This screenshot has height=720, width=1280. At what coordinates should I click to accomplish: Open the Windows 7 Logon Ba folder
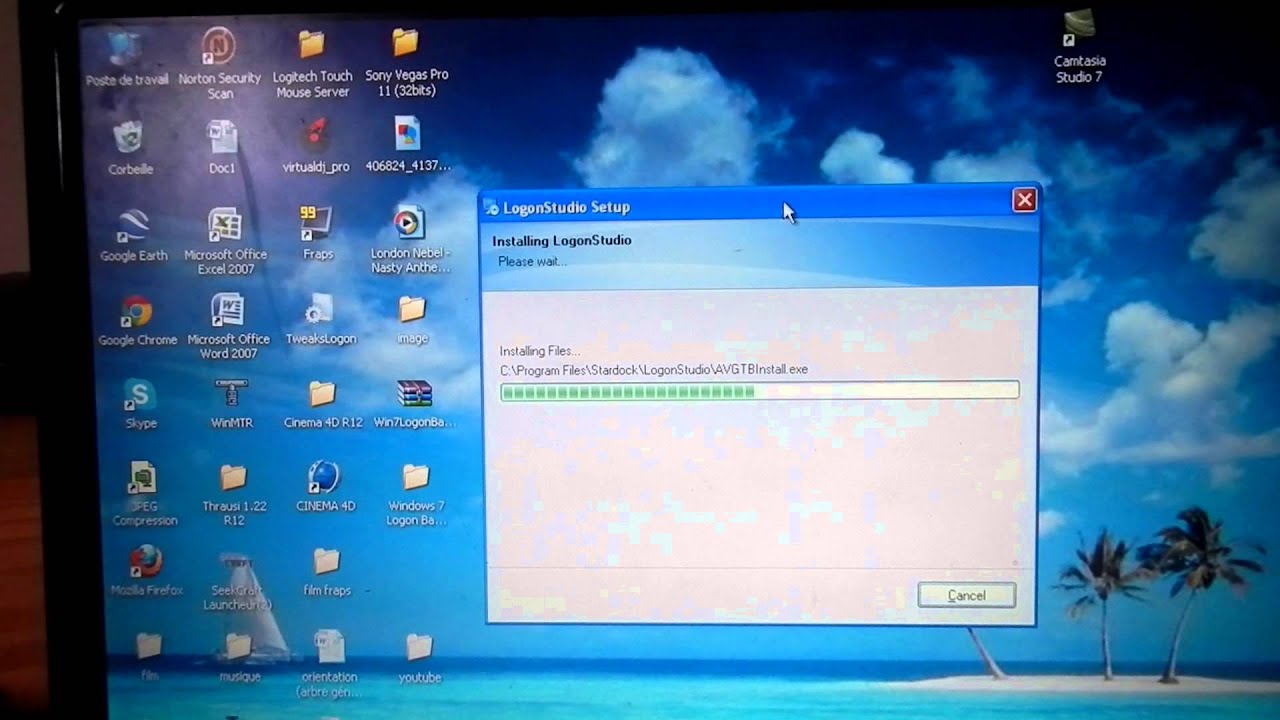pyautogui.click(x=416, y=476)
